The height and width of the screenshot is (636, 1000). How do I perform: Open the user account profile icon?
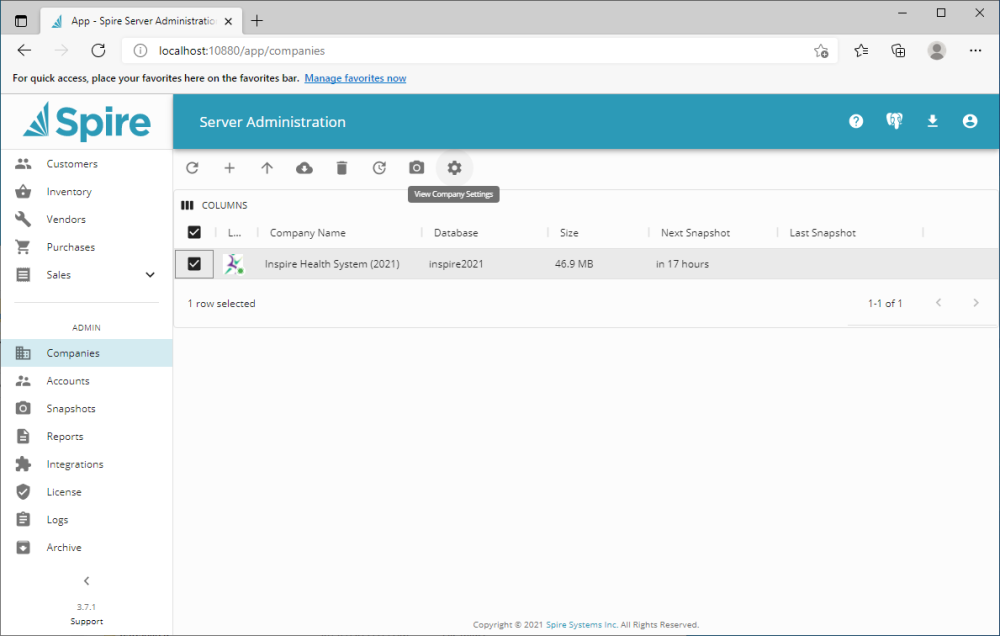pos(970,121)
